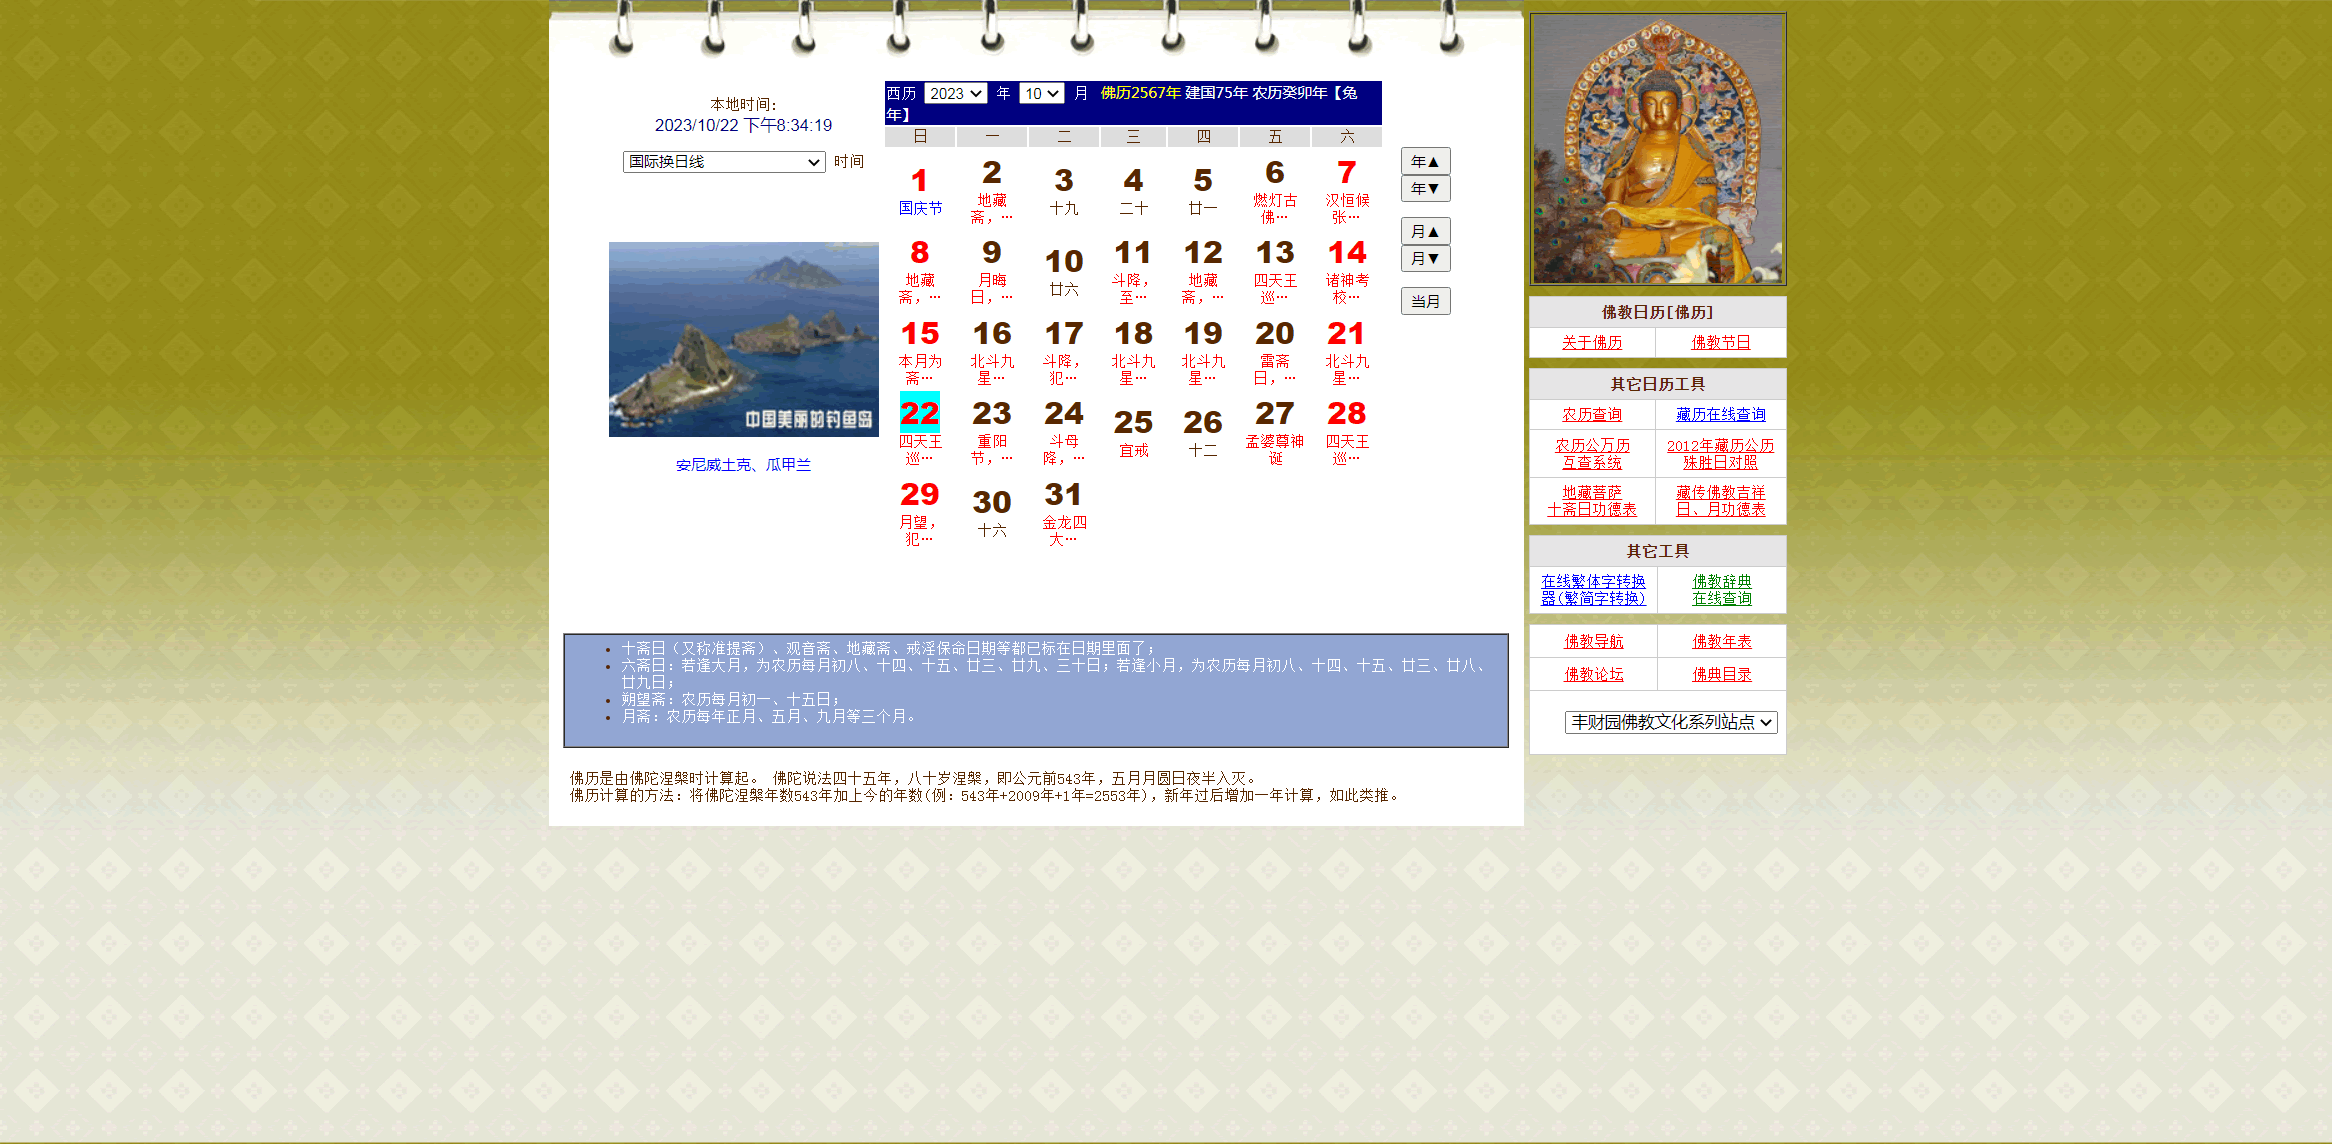This screenshot has width=2332, height=1144.
Task: Open the 农历查询 link
Action: tap(1592, 414)
